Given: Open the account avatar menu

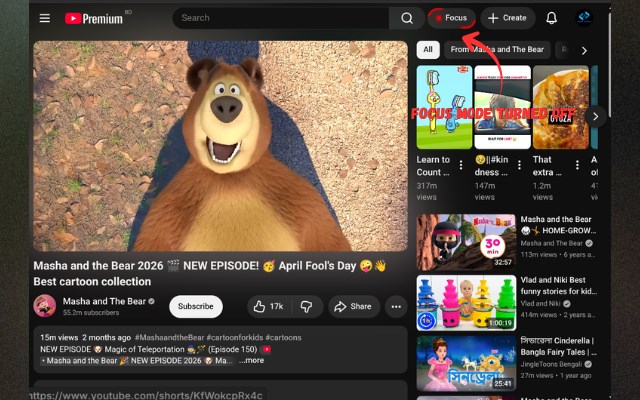Looking at the screenshot, I should click(x=584, y=18).
